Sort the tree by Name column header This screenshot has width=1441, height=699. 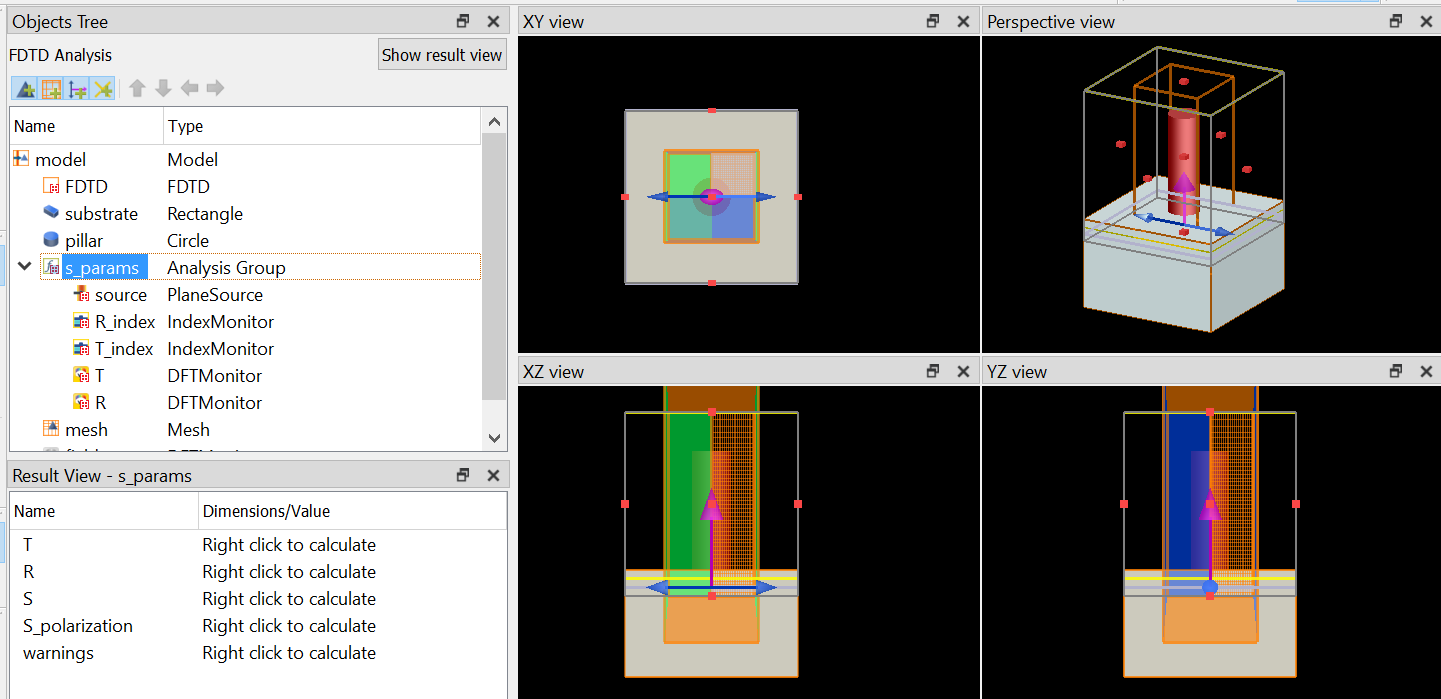[x=87, y=126]
